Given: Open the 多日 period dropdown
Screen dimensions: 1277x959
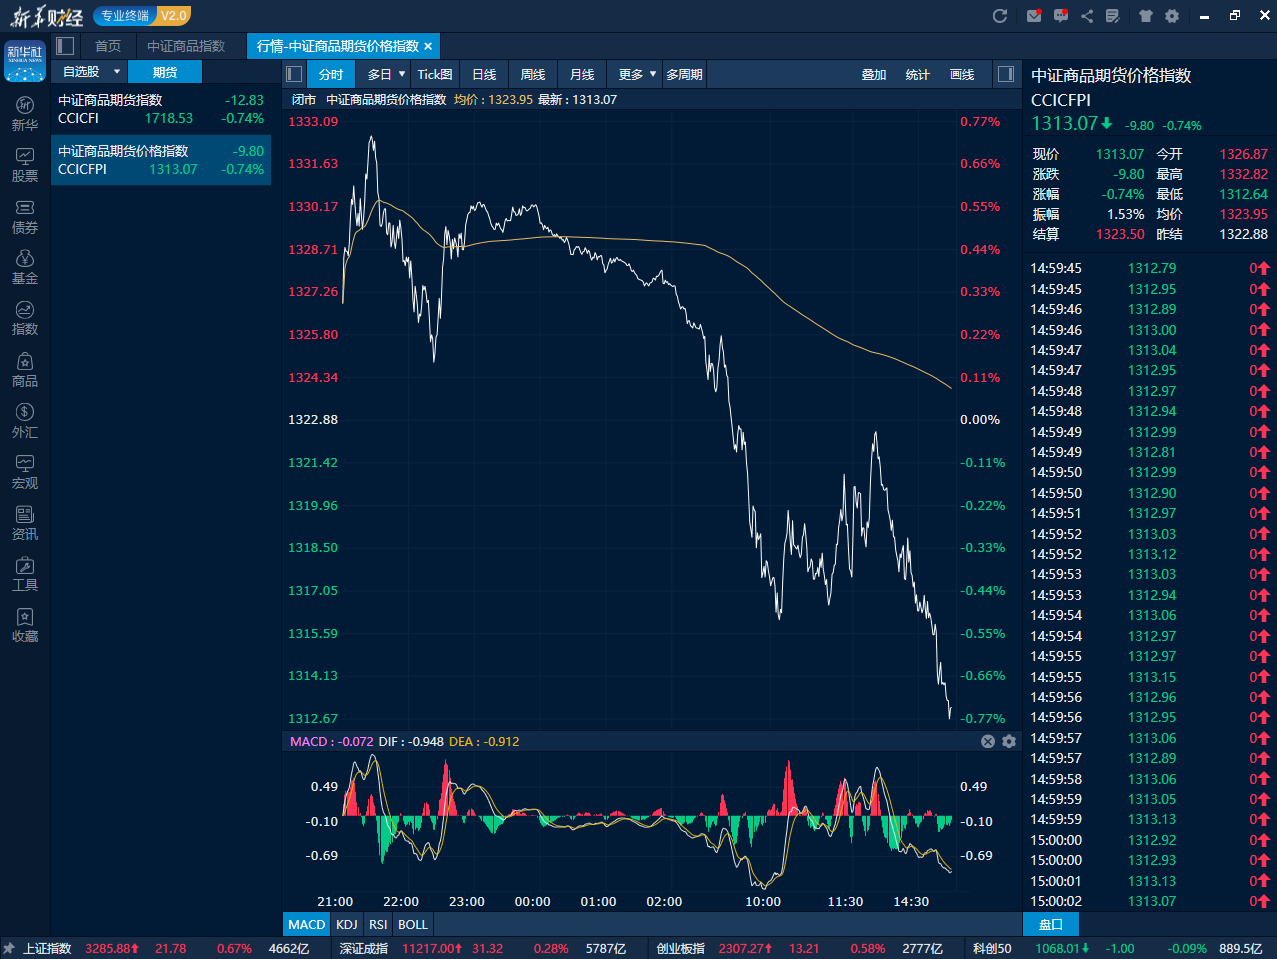Looking at the screenshot, I should pos(386,74).
